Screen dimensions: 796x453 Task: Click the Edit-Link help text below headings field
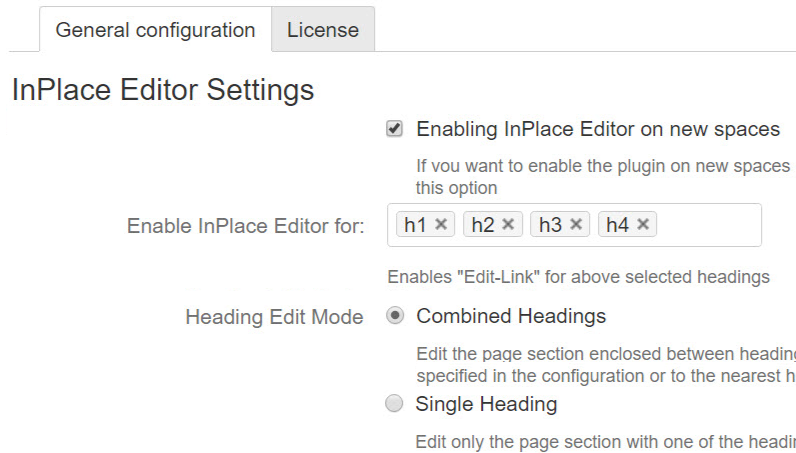click(578, 277)
